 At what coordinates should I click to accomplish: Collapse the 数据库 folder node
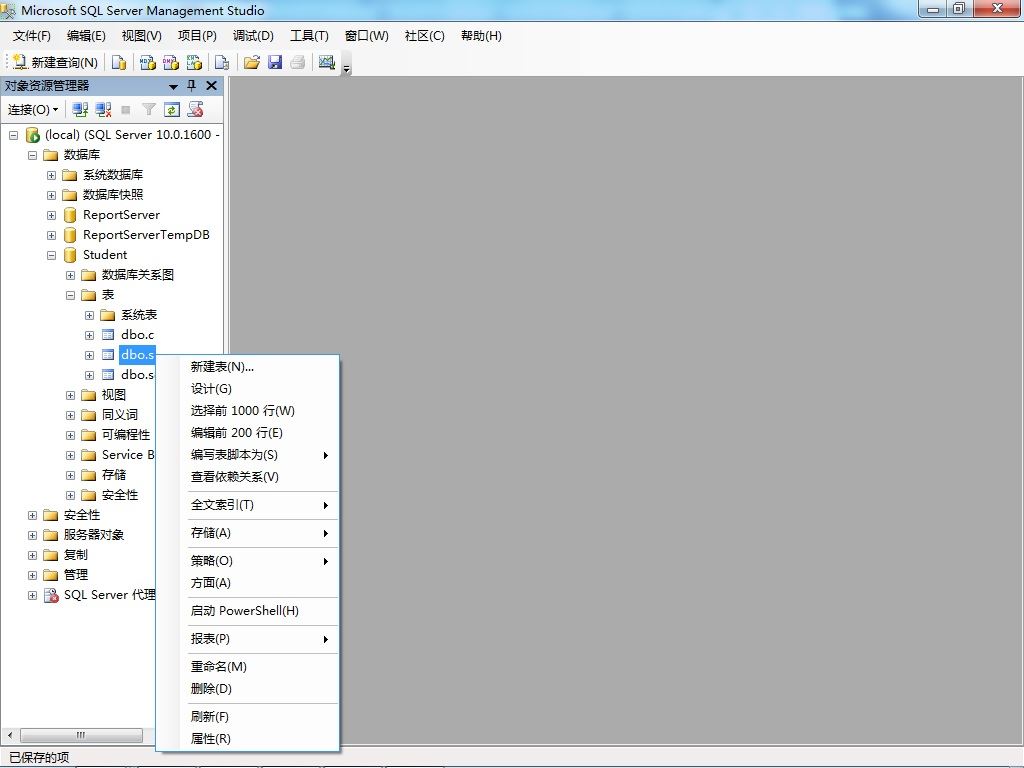coord(32,155)
